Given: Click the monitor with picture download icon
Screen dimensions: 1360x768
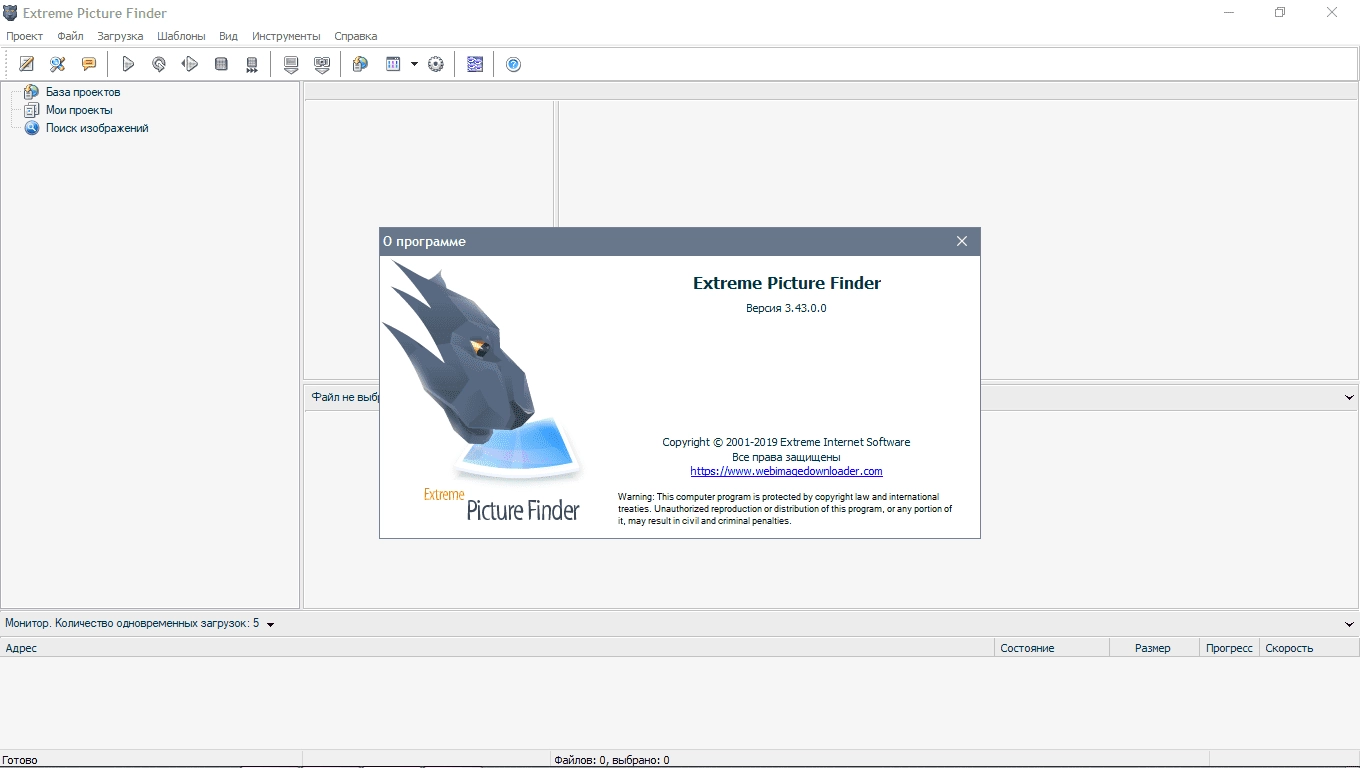Looking at the screenshot, I should [x=322, y=64].
